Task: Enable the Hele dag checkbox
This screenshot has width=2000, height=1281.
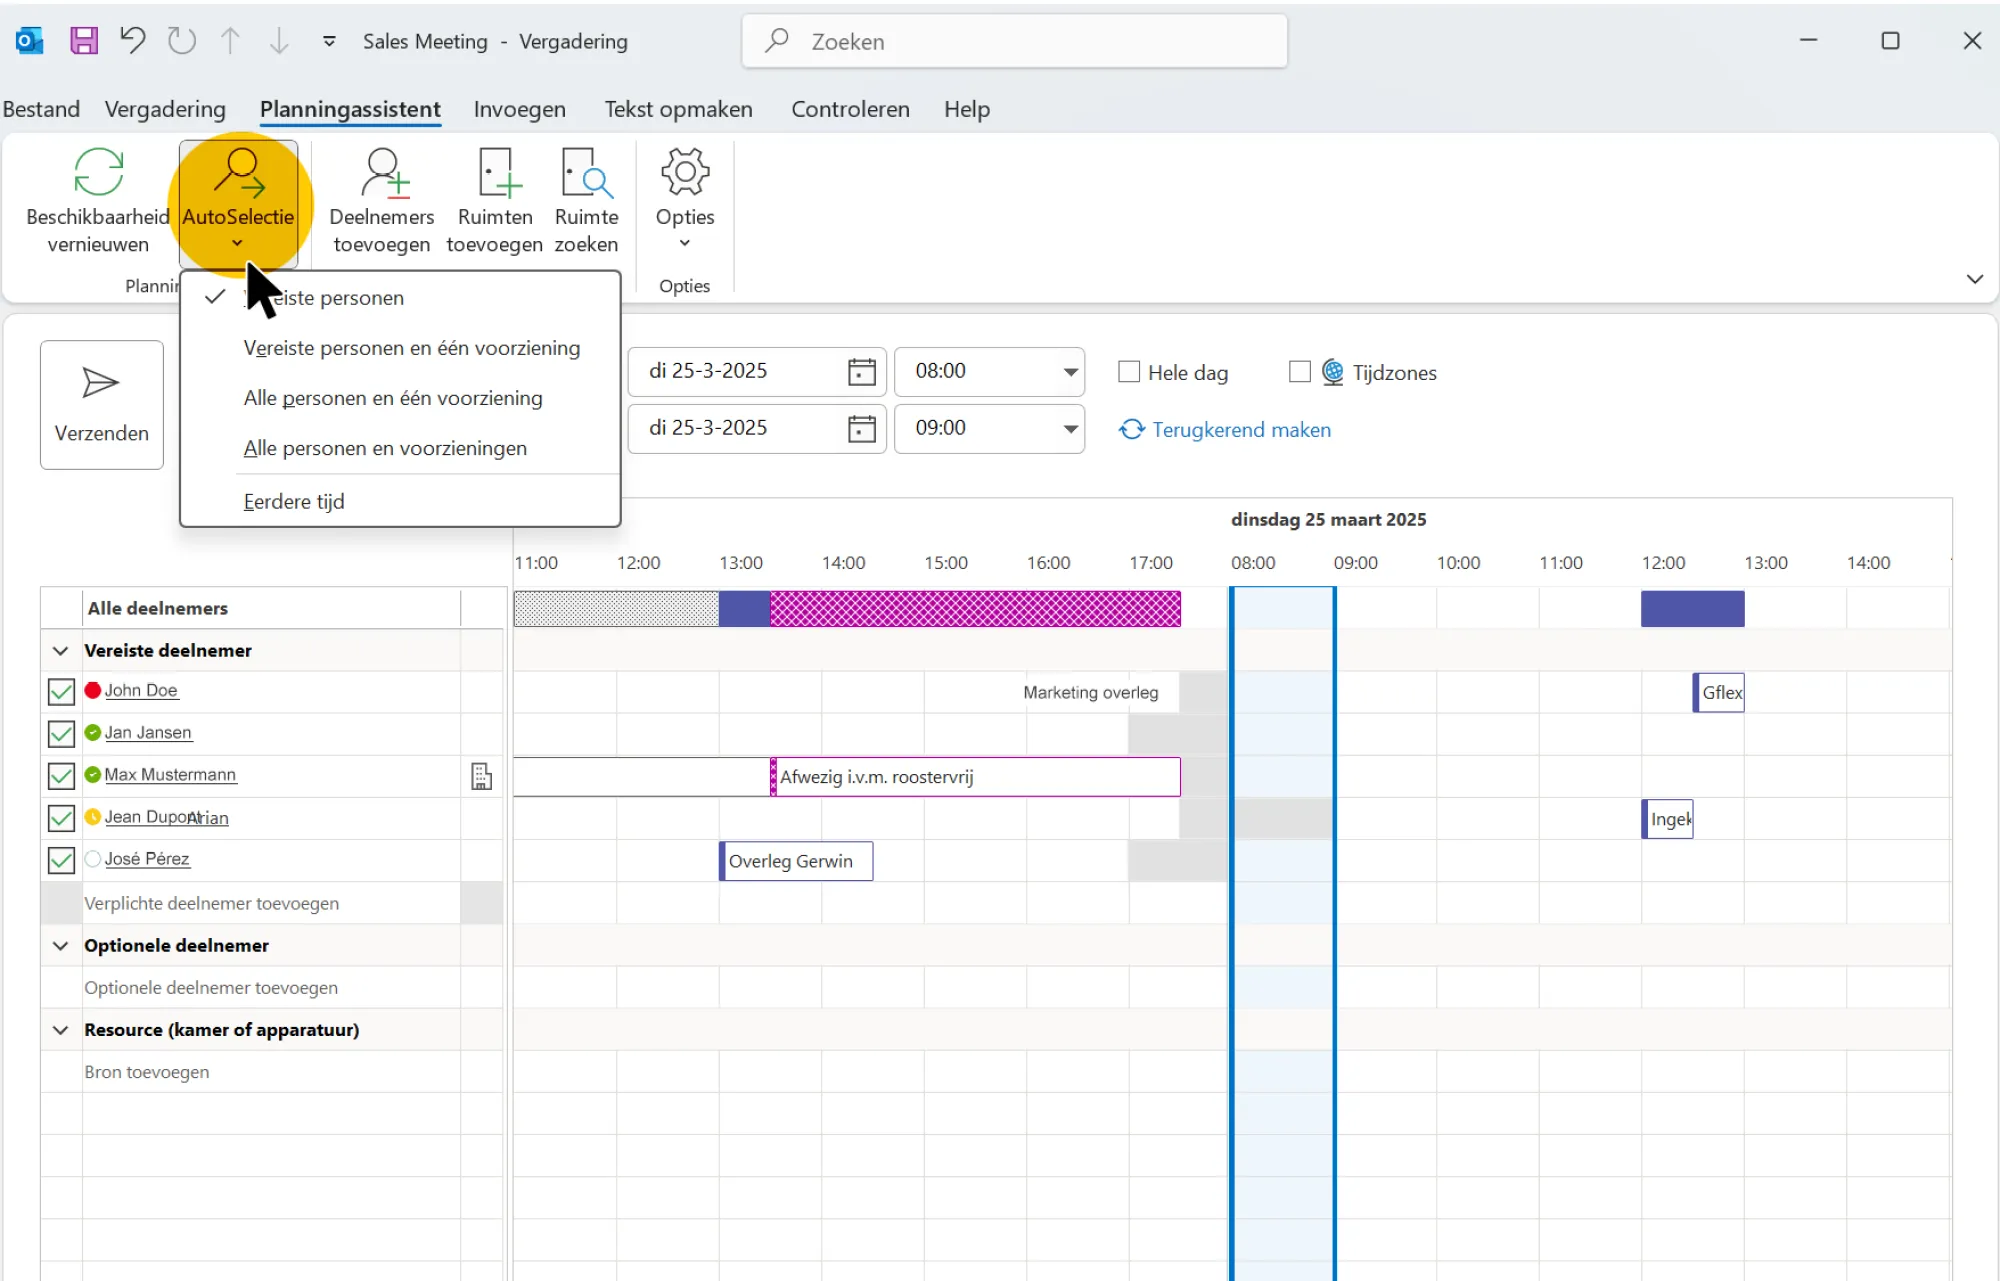Action: click(x=1129, y=372)
